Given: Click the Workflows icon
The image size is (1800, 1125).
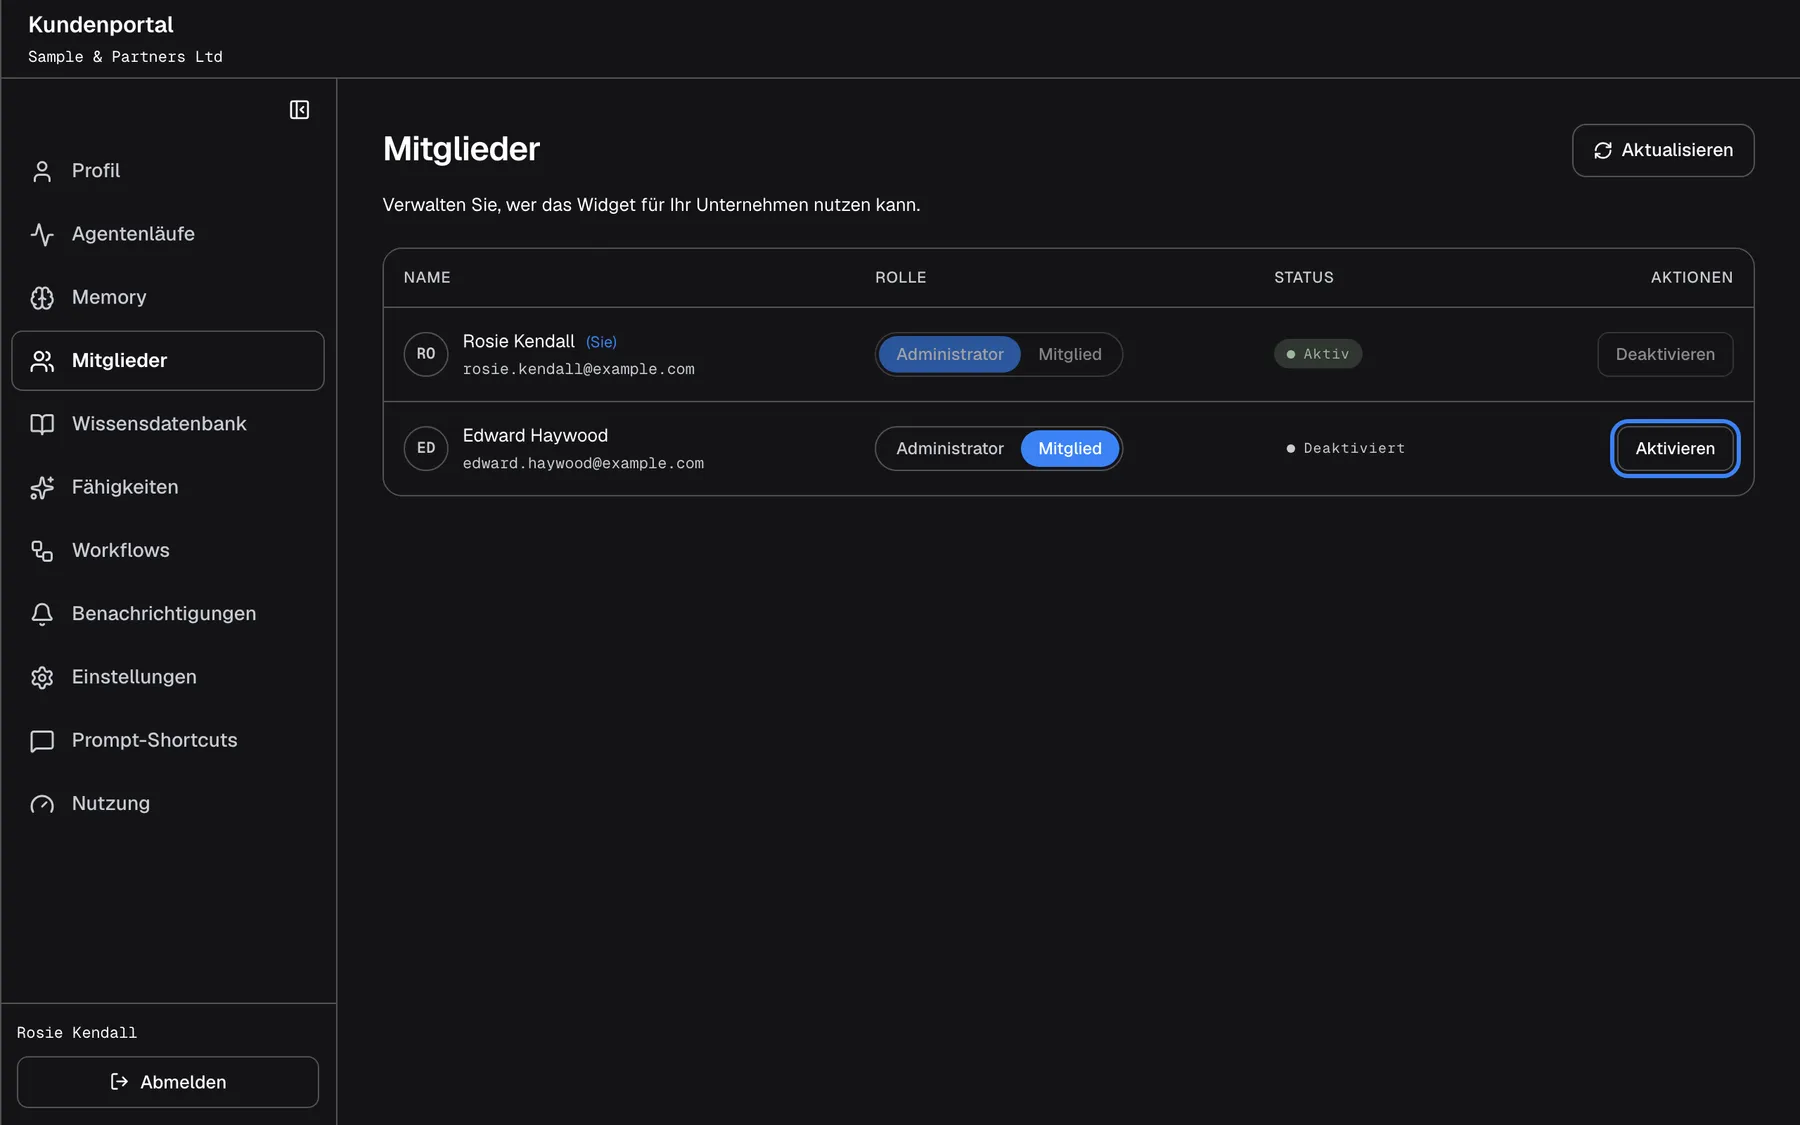Looking at the screenshot, I should coord(42,551).
